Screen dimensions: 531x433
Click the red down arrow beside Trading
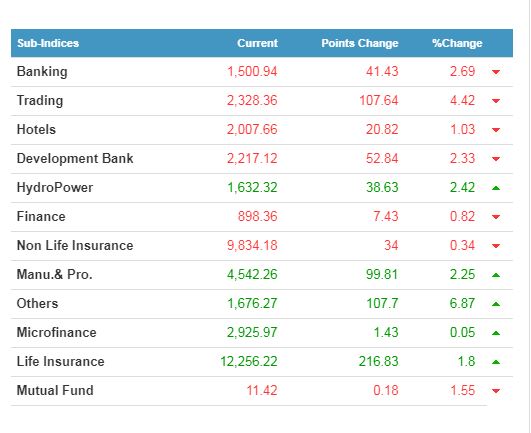pyautogui.click(x=496, y=101)
